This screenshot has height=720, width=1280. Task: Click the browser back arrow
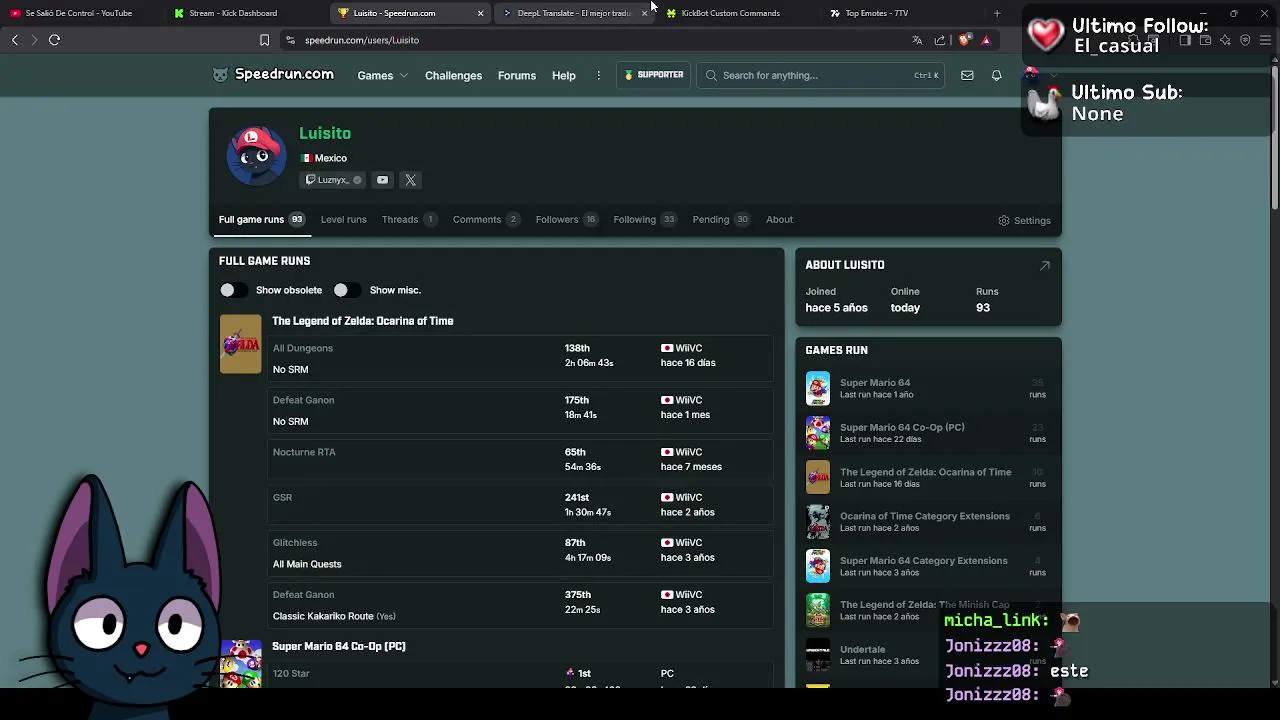[x=14, y=40]
